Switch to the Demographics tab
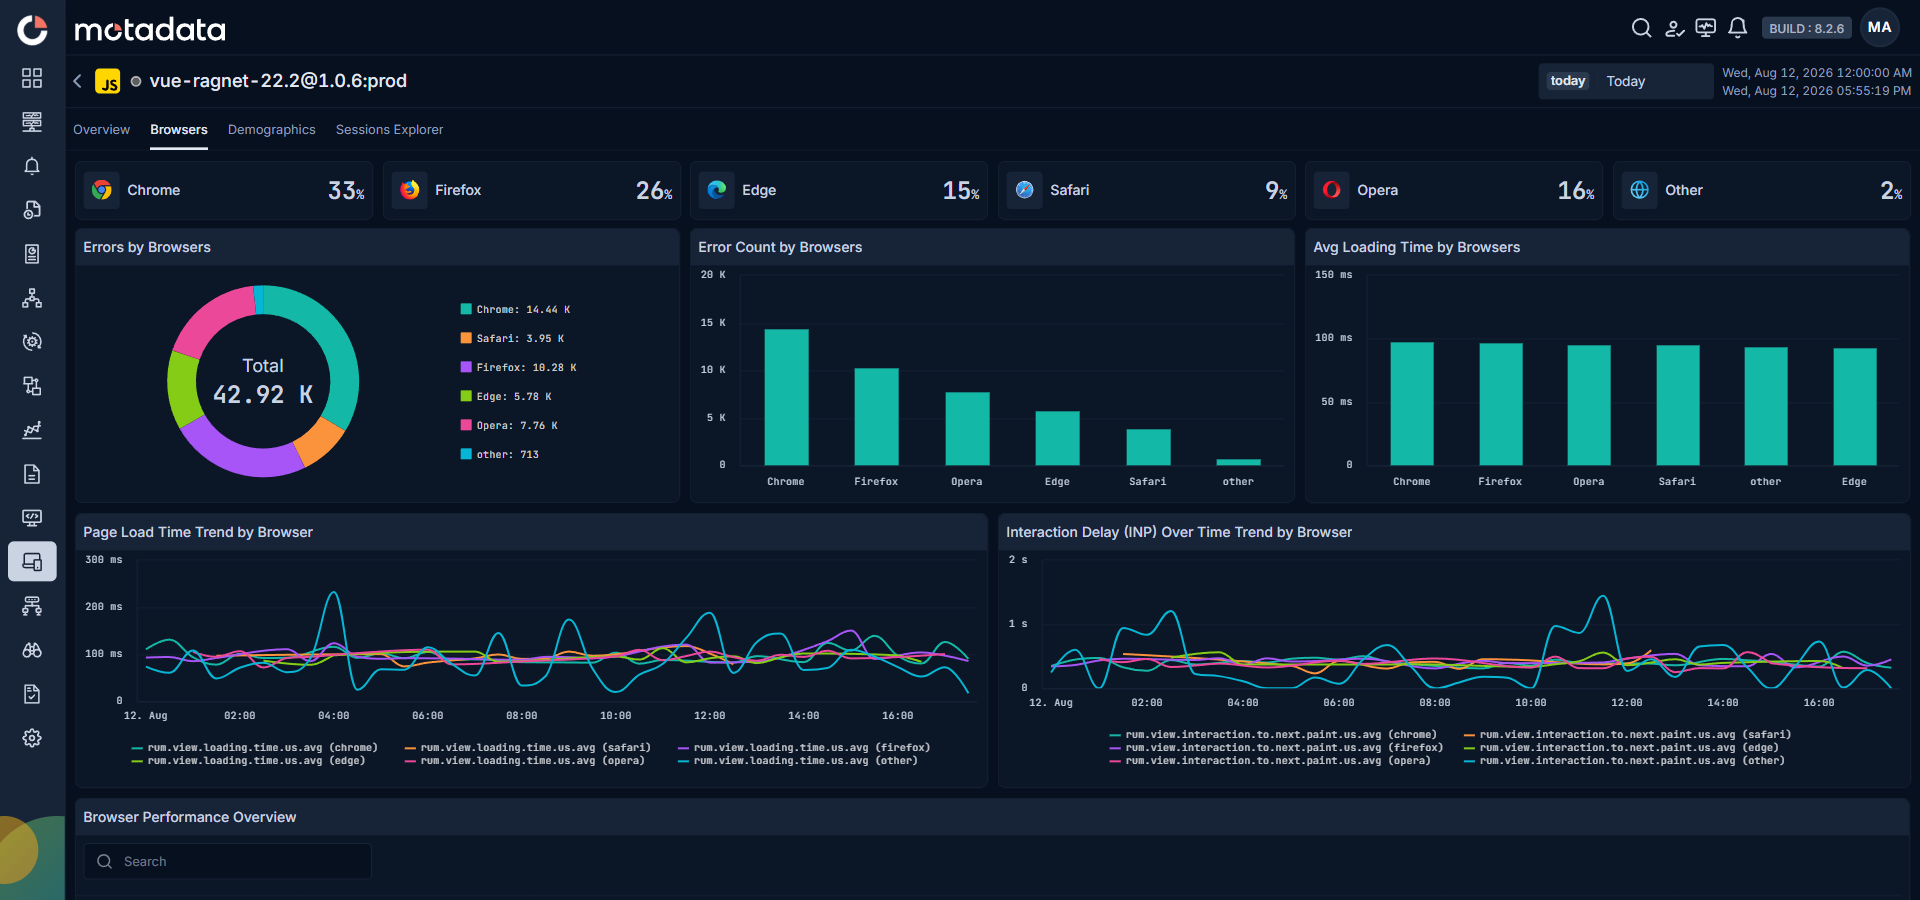 pos(271,130)
